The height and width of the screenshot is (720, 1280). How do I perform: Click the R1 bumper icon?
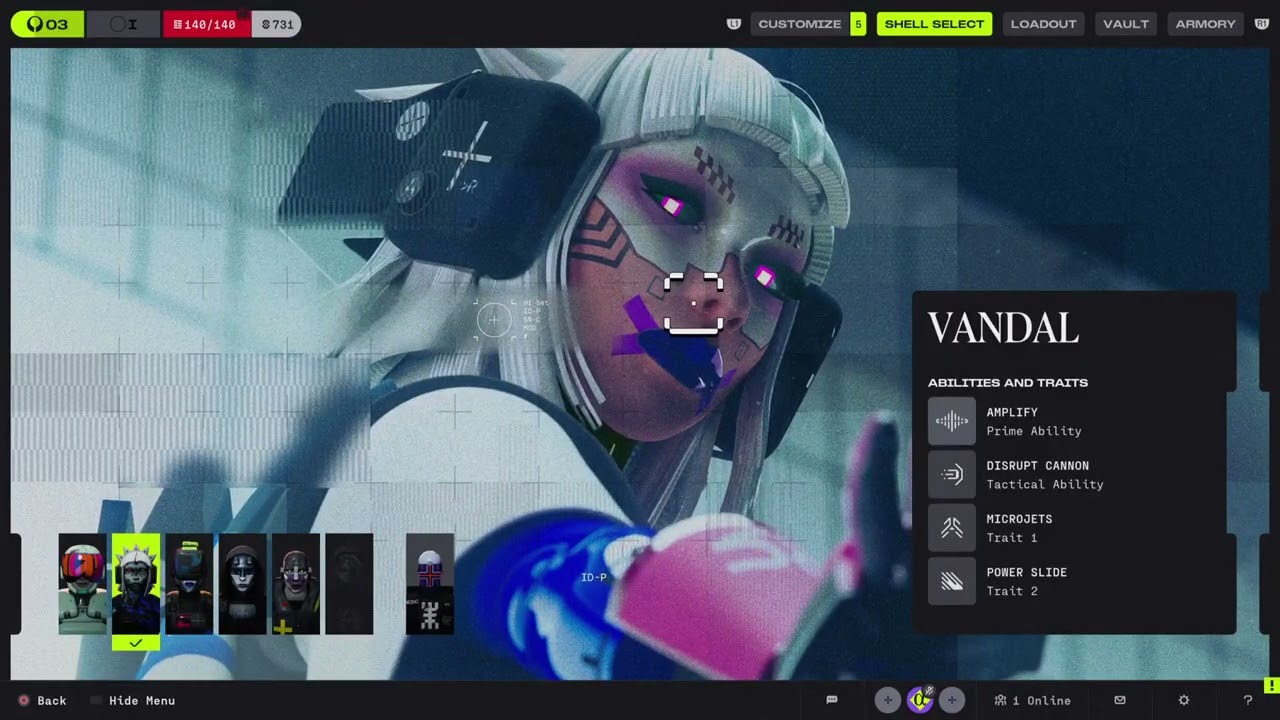click(1261, 24)
